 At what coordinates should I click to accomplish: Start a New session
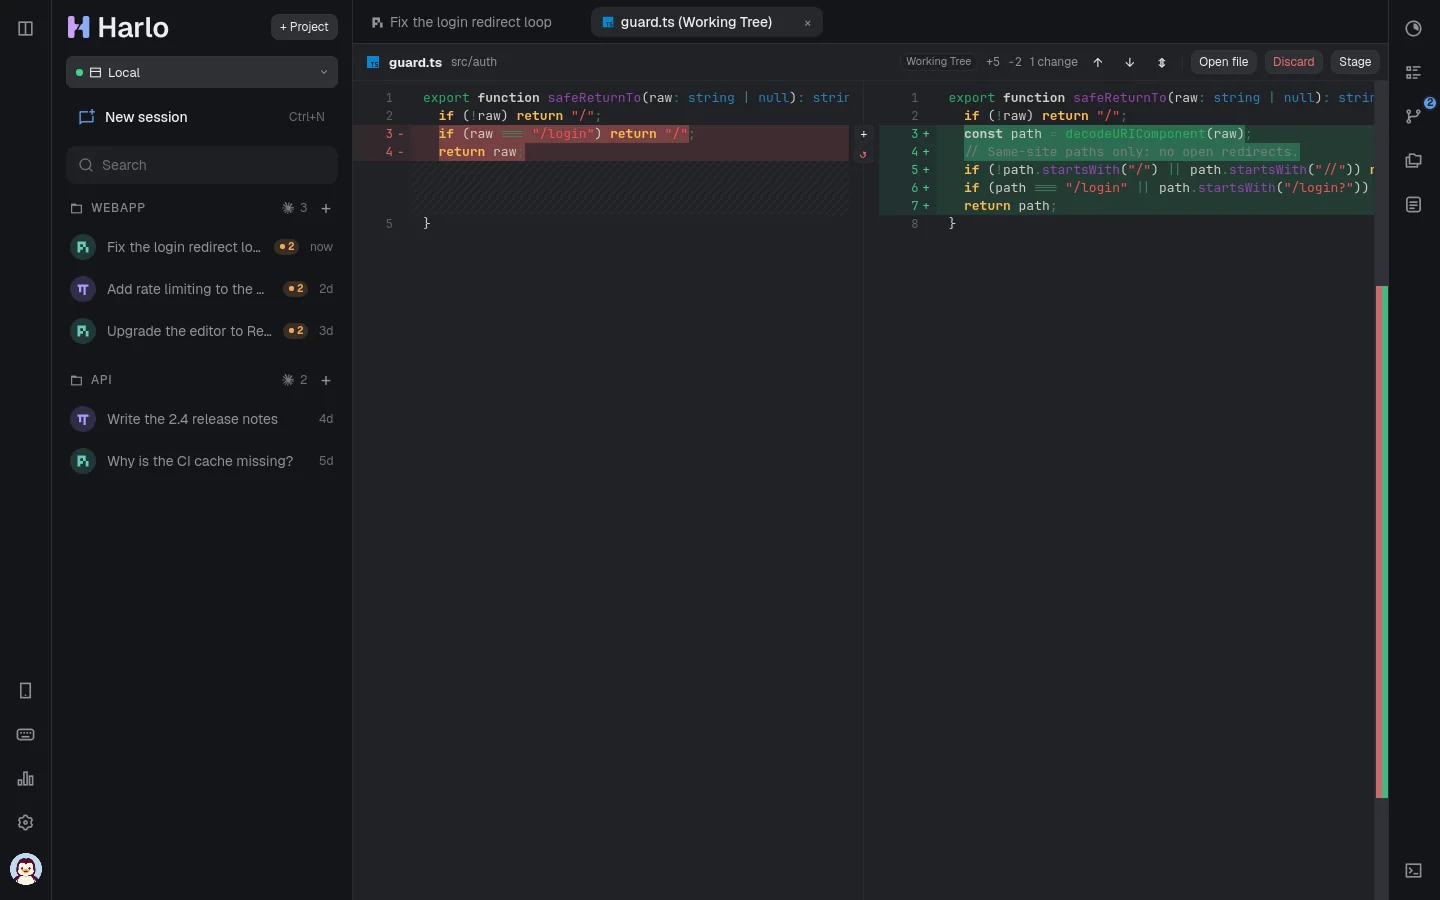[x=202, y=117]
